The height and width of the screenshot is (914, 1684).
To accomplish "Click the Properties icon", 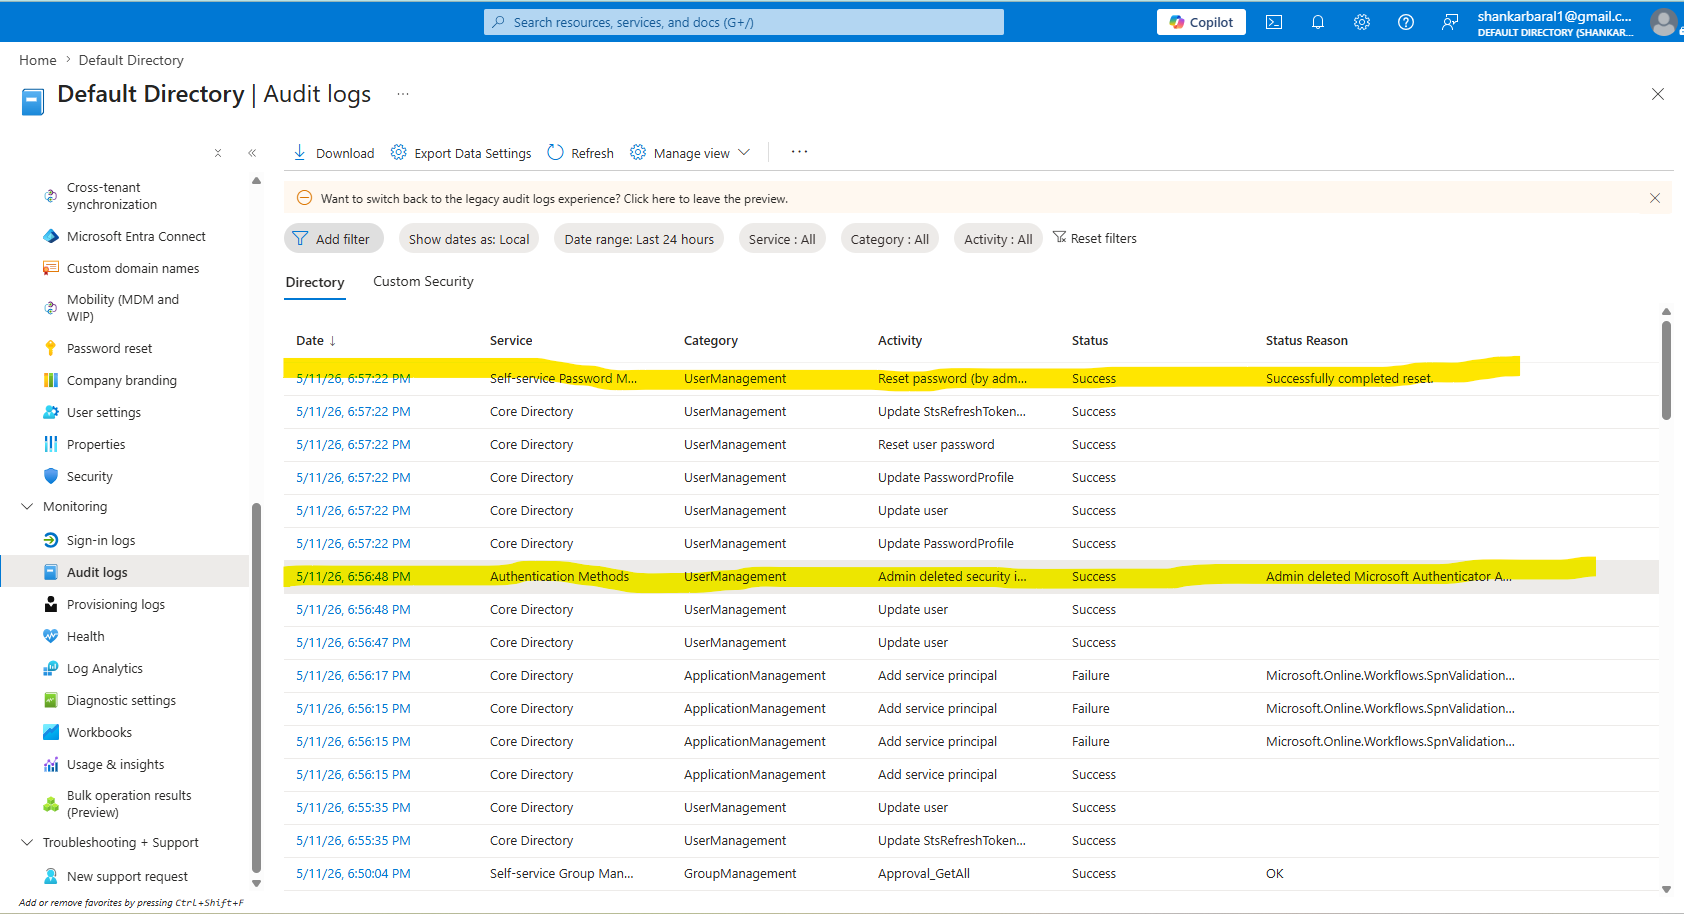I will click(51, 444).
